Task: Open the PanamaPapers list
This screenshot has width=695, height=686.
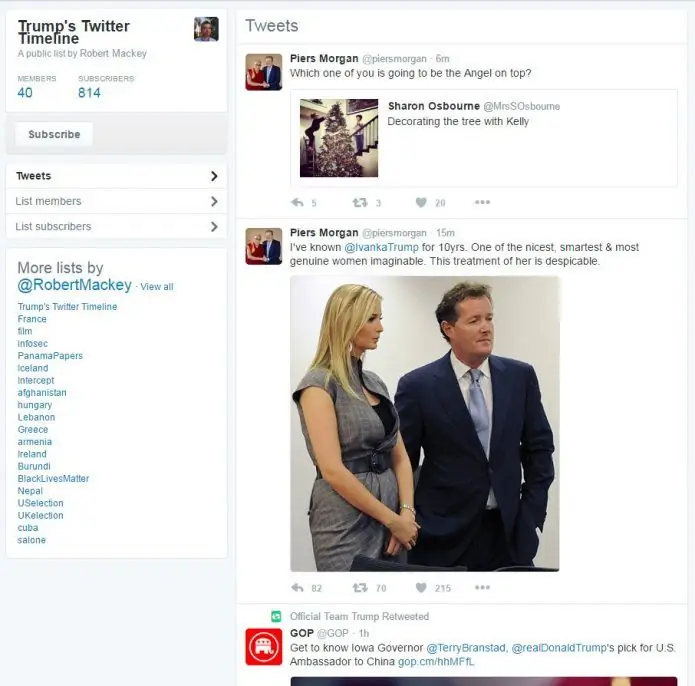Action: click(50, 356)
